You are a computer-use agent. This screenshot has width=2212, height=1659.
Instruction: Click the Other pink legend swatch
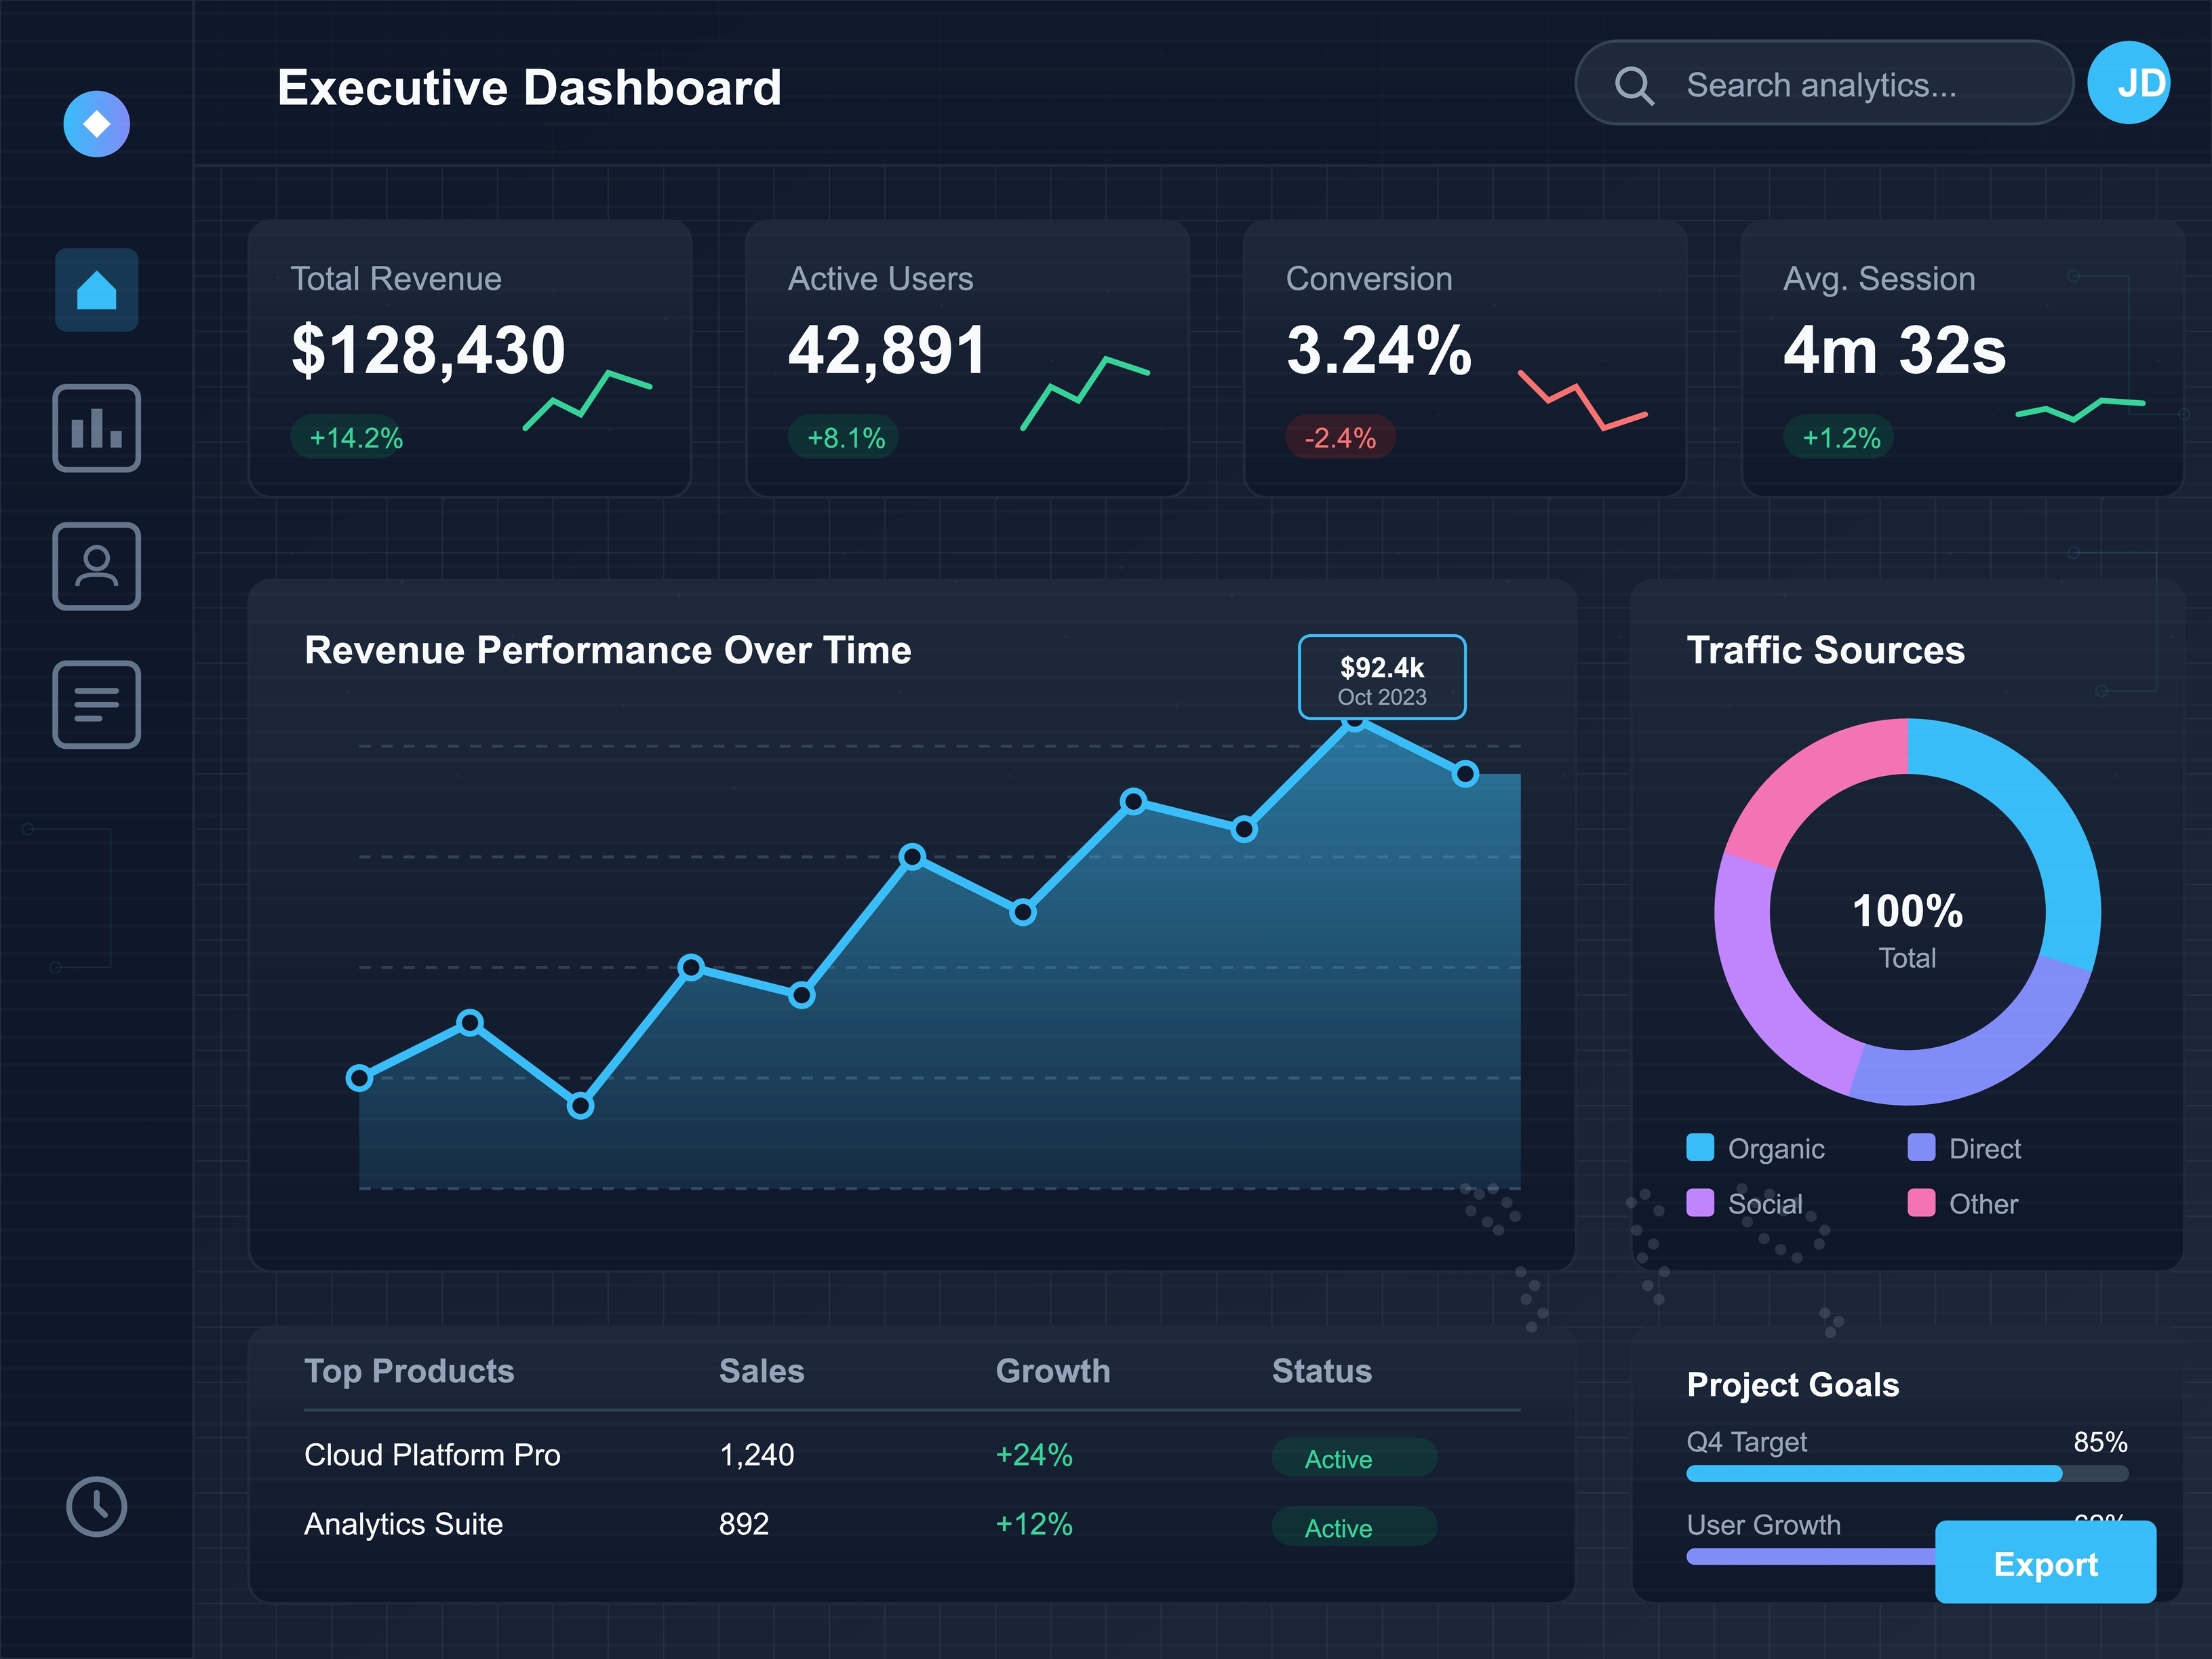pos(1921,1203)
